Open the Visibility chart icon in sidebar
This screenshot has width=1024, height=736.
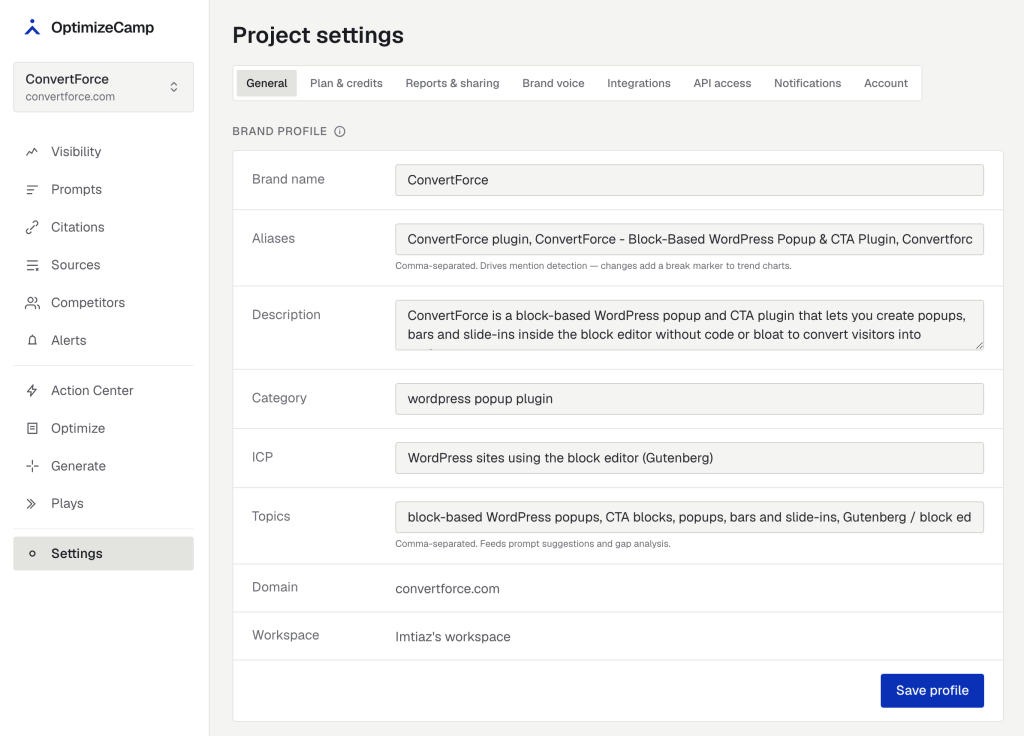[32, 152]
